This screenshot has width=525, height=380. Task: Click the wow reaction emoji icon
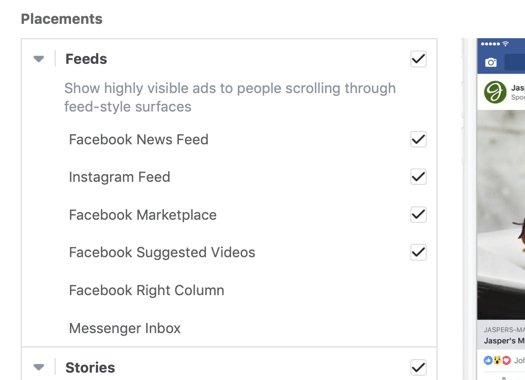coord(497,360)
